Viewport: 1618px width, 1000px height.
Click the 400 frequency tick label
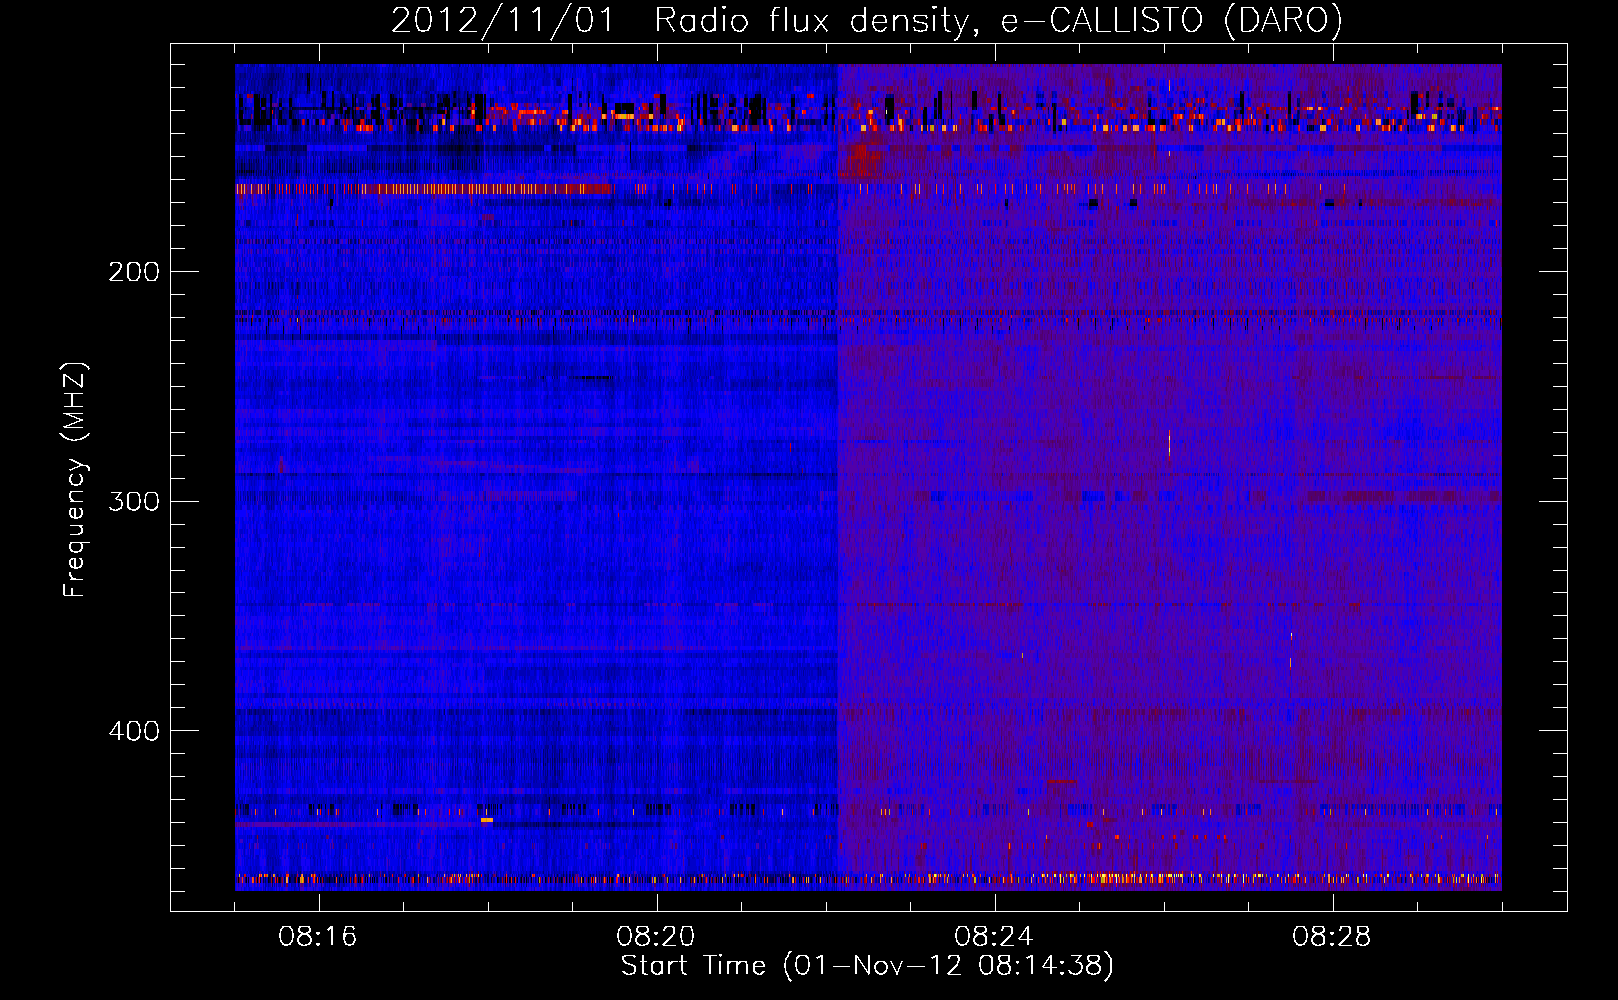pos(134,731)
